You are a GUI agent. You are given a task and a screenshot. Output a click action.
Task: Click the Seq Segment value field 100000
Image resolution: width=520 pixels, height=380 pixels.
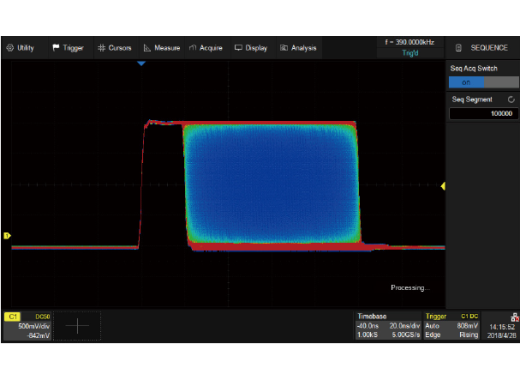484,114
